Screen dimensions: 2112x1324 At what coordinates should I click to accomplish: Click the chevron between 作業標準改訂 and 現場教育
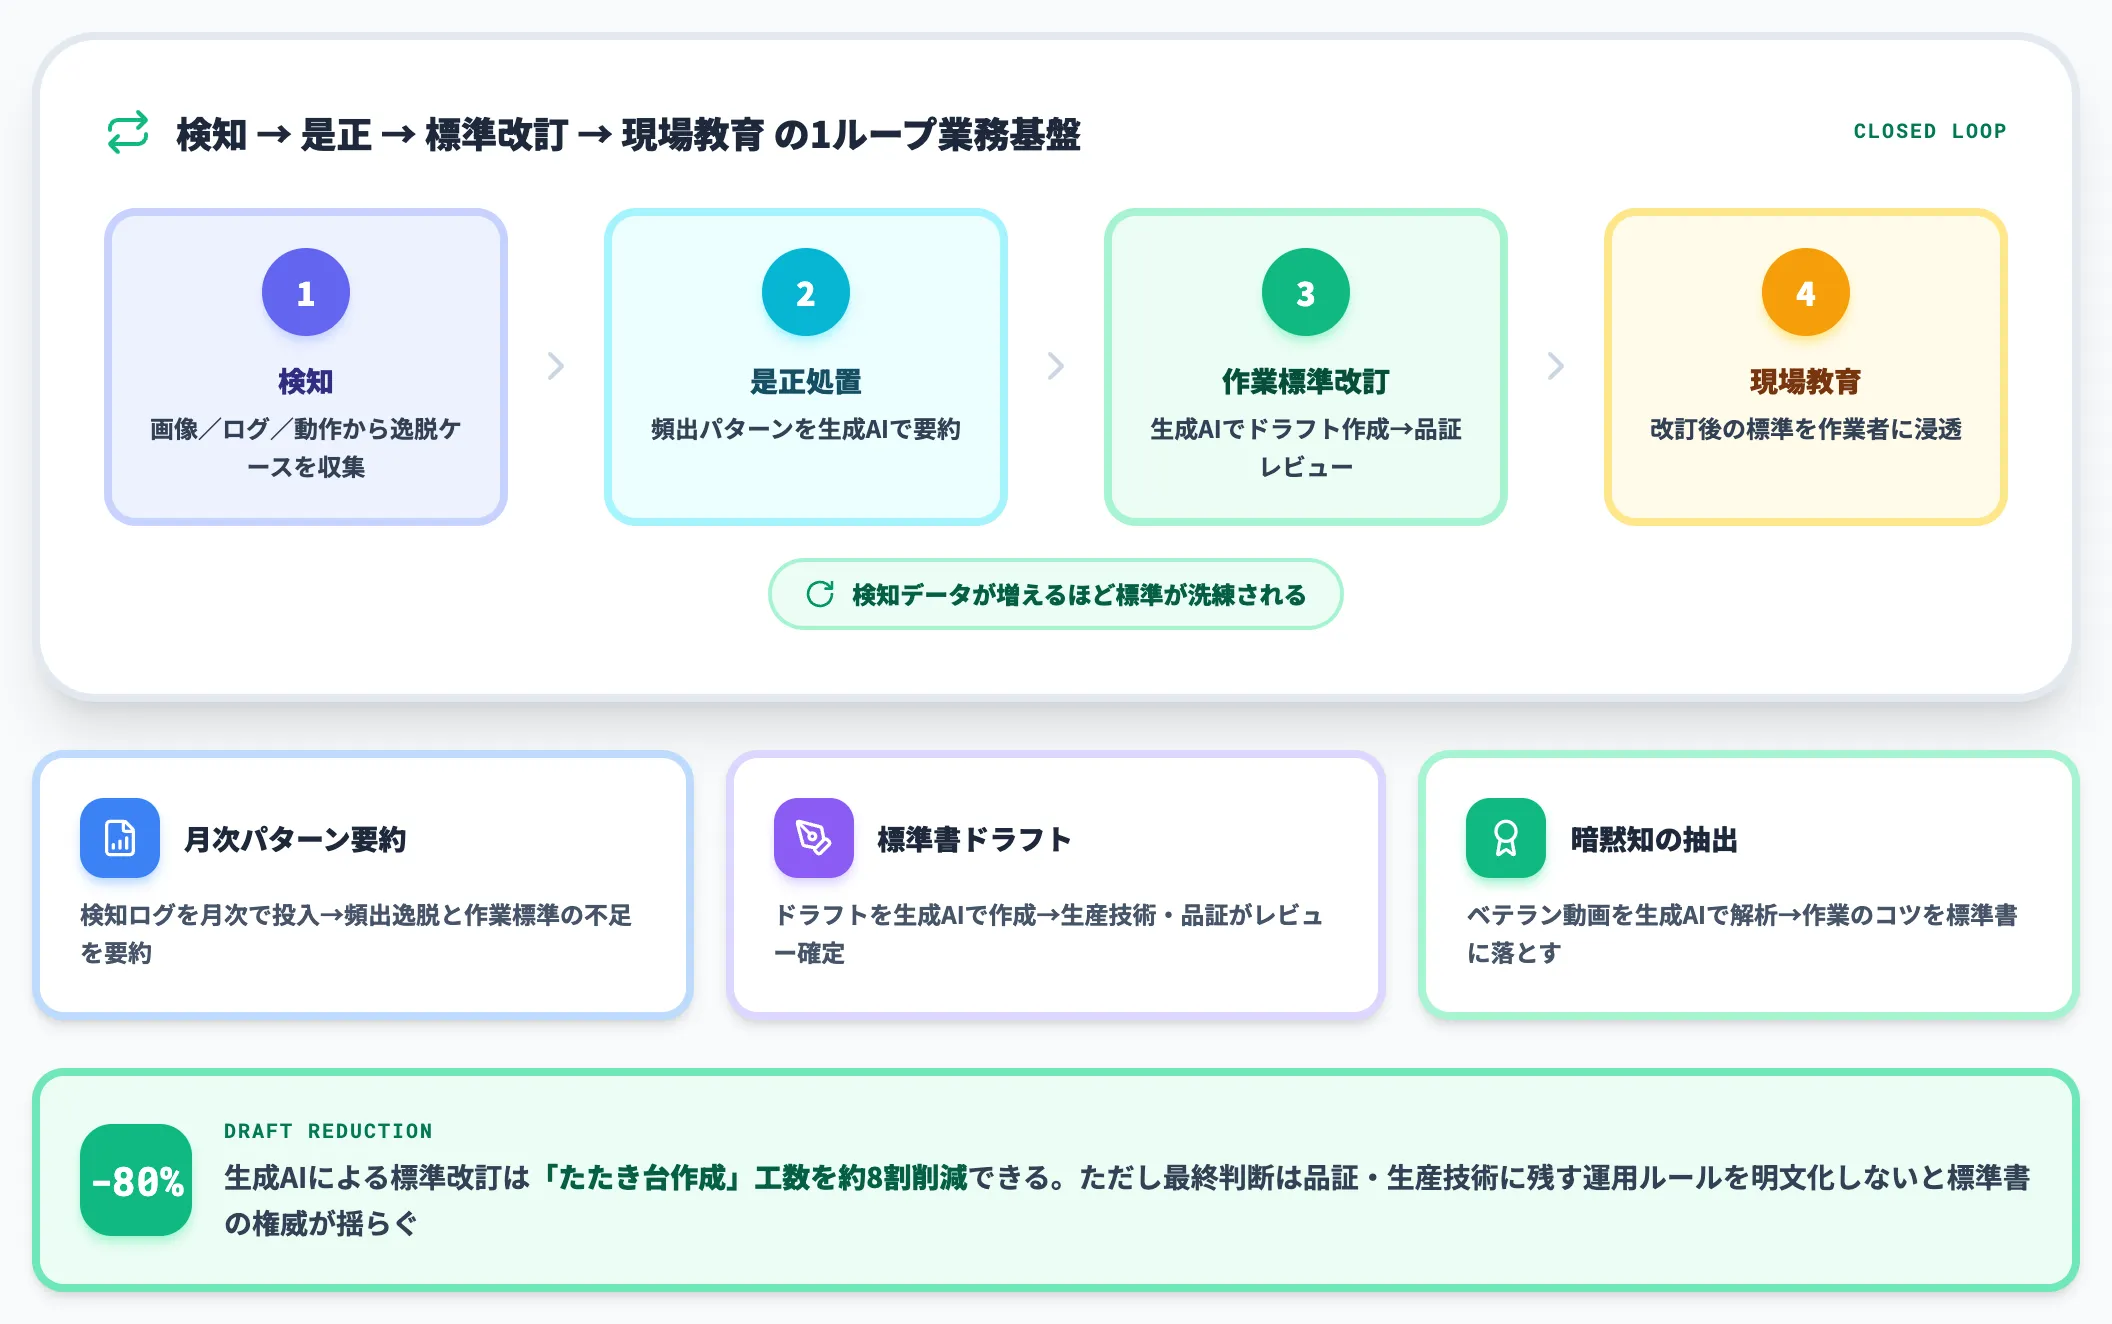coord(1556,366)
